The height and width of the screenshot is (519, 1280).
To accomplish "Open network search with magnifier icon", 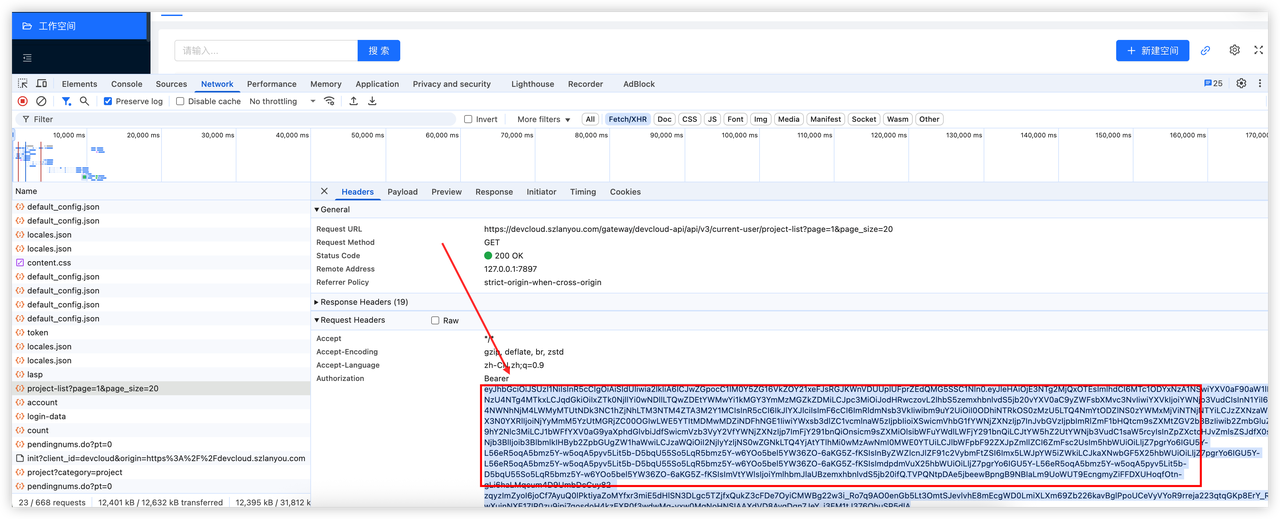I will (x=84, y=101).
